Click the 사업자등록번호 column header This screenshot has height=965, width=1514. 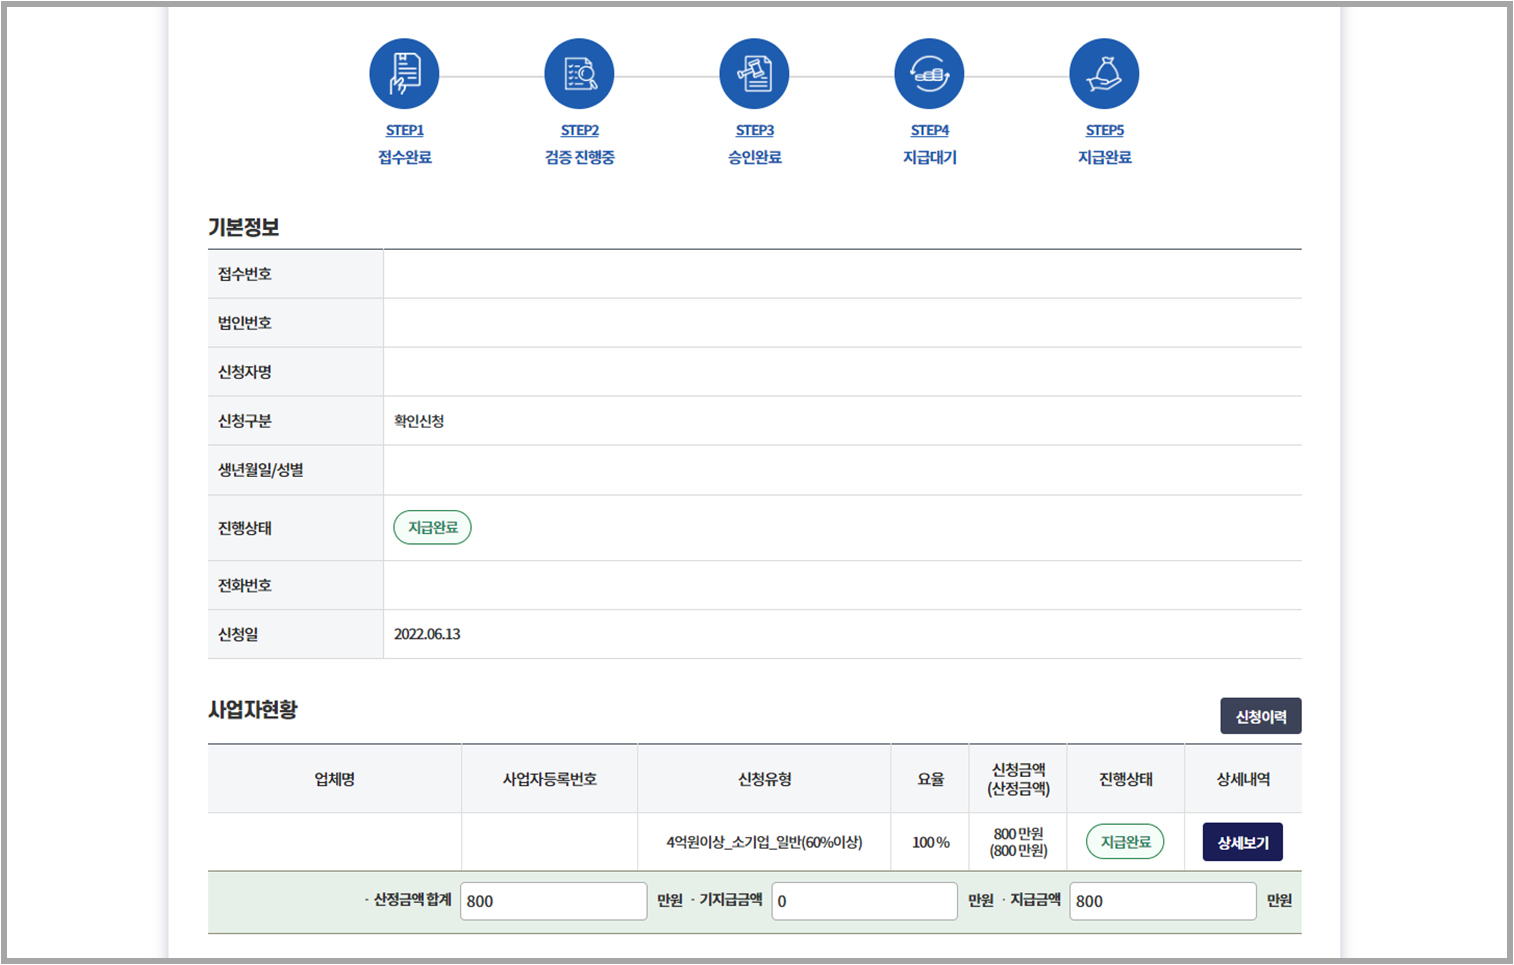click(550, 779)
